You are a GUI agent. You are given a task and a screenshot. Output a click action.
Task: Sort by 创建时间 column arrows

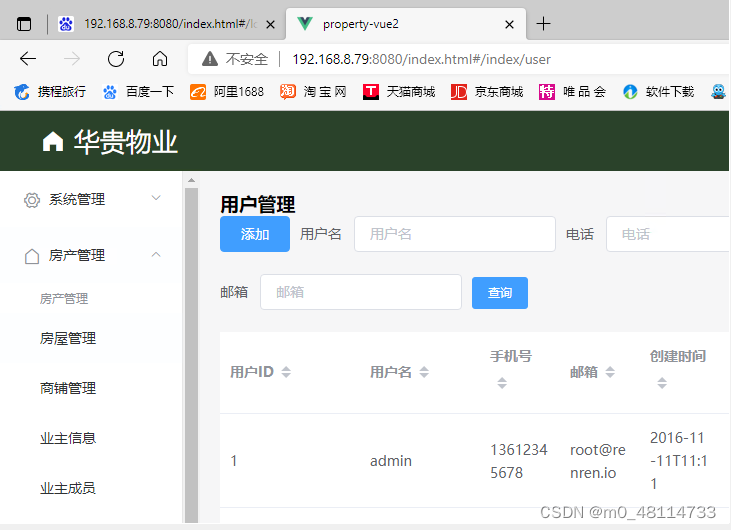pos(662,383)
